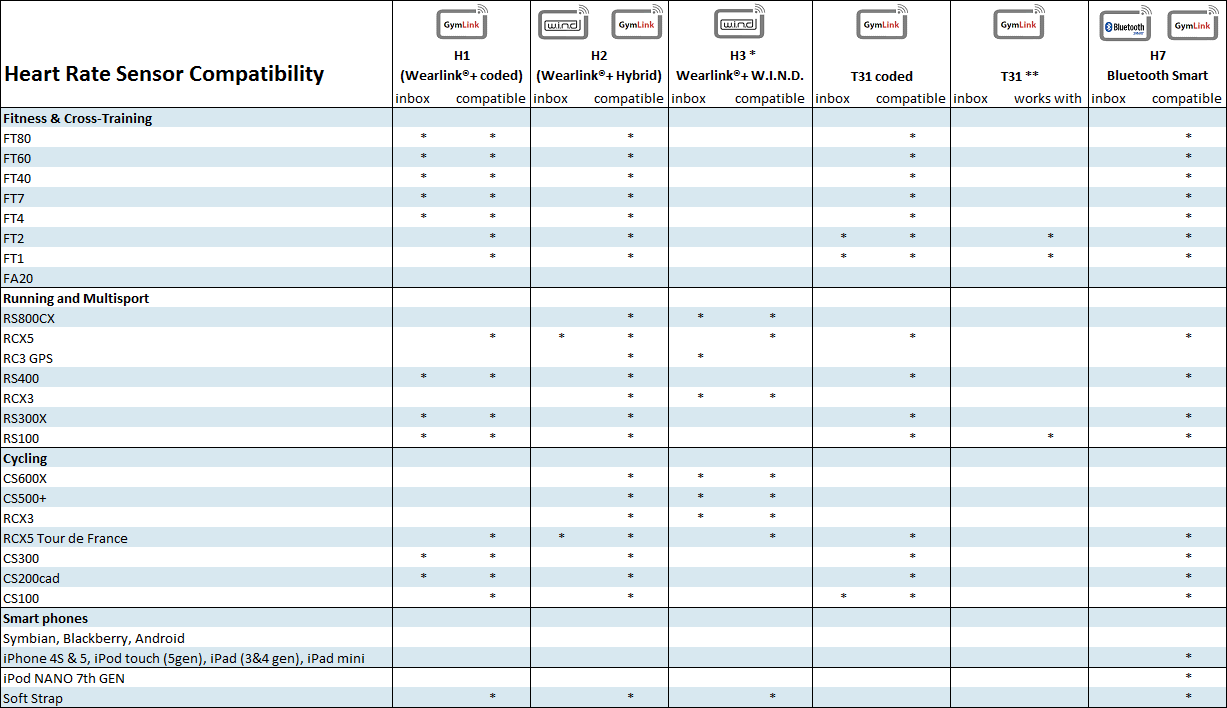Click the FT2 asterisk in T31 coded inbox column
The image size is (1227, 708).
click(x=843, y=237)
